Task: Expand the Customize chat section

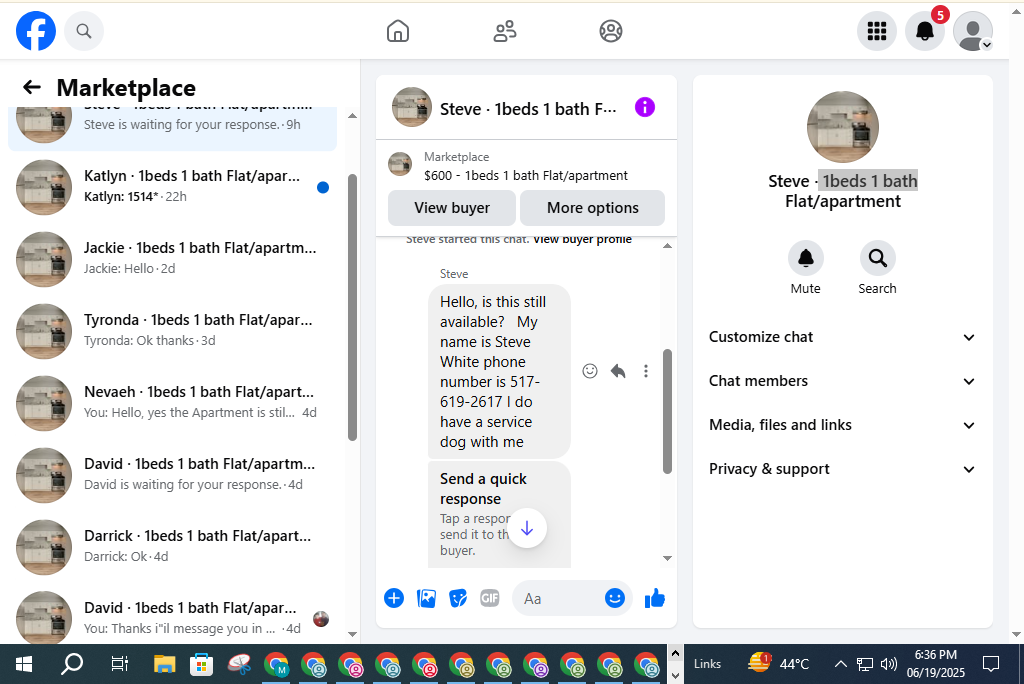Action: tap(842, 337)
